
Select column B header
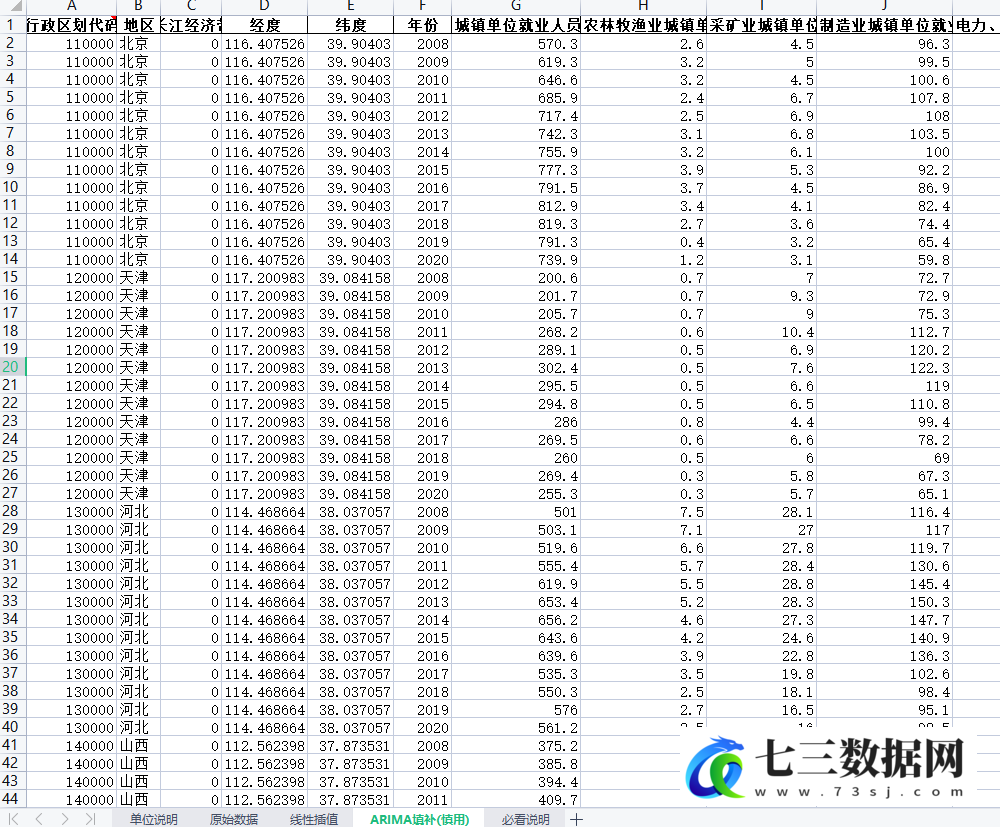pyautogui.click(x=138, y=6)
